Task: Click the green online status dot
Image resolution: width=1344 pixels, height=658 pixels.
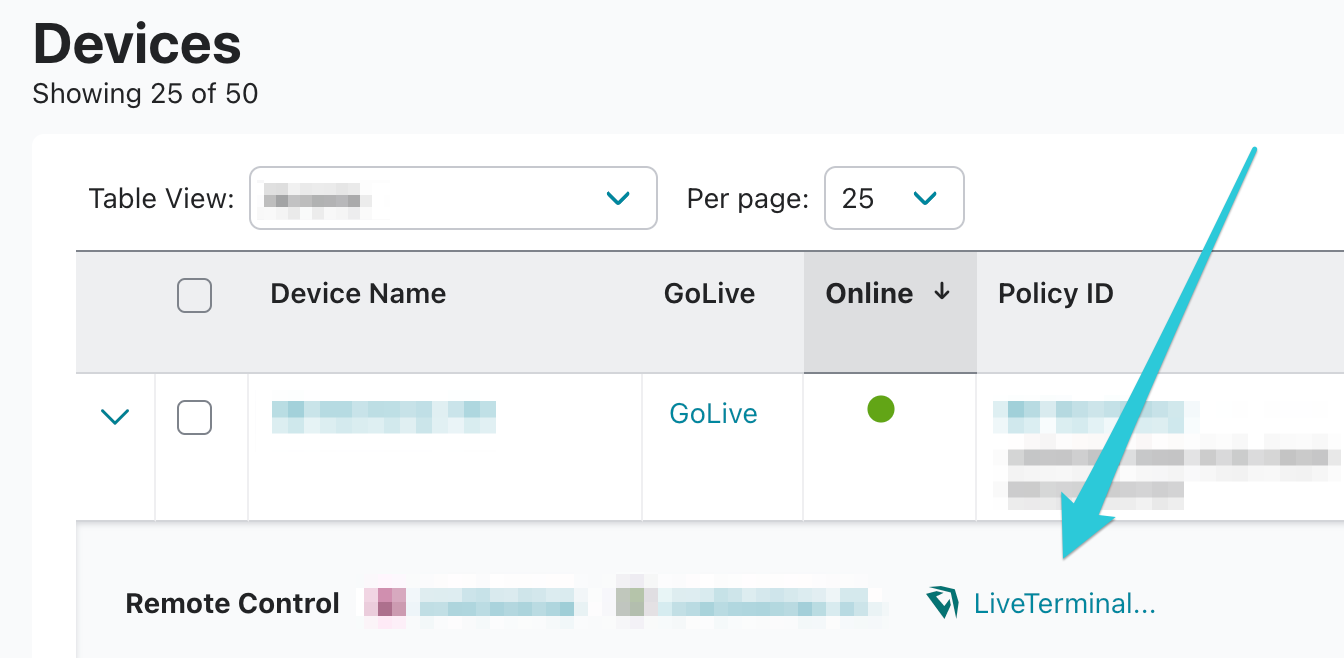Action: pyautogui.click(x=881, y=409)
